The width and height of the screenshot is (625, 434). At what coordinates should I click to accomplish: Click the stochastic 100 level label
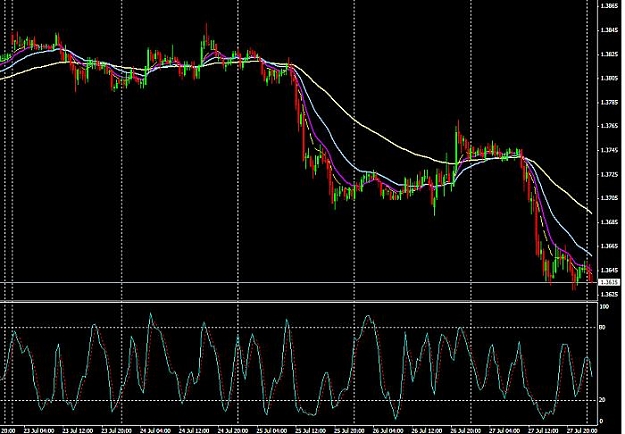(x=604, y=306)
